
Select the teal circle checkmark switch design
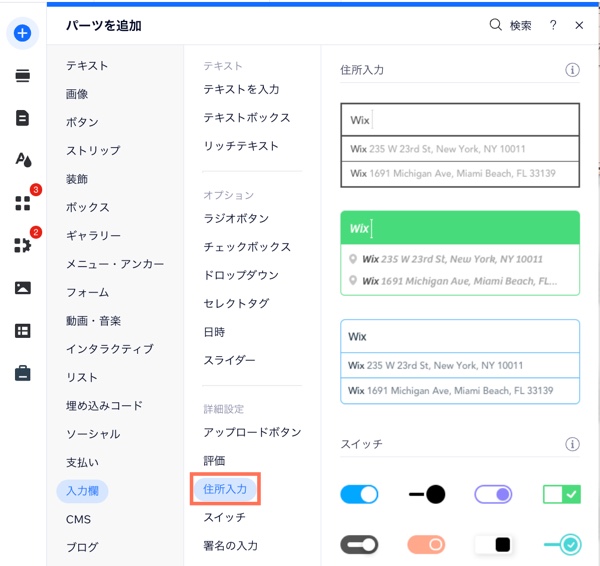pyautogui.click(x=562, y=545)
